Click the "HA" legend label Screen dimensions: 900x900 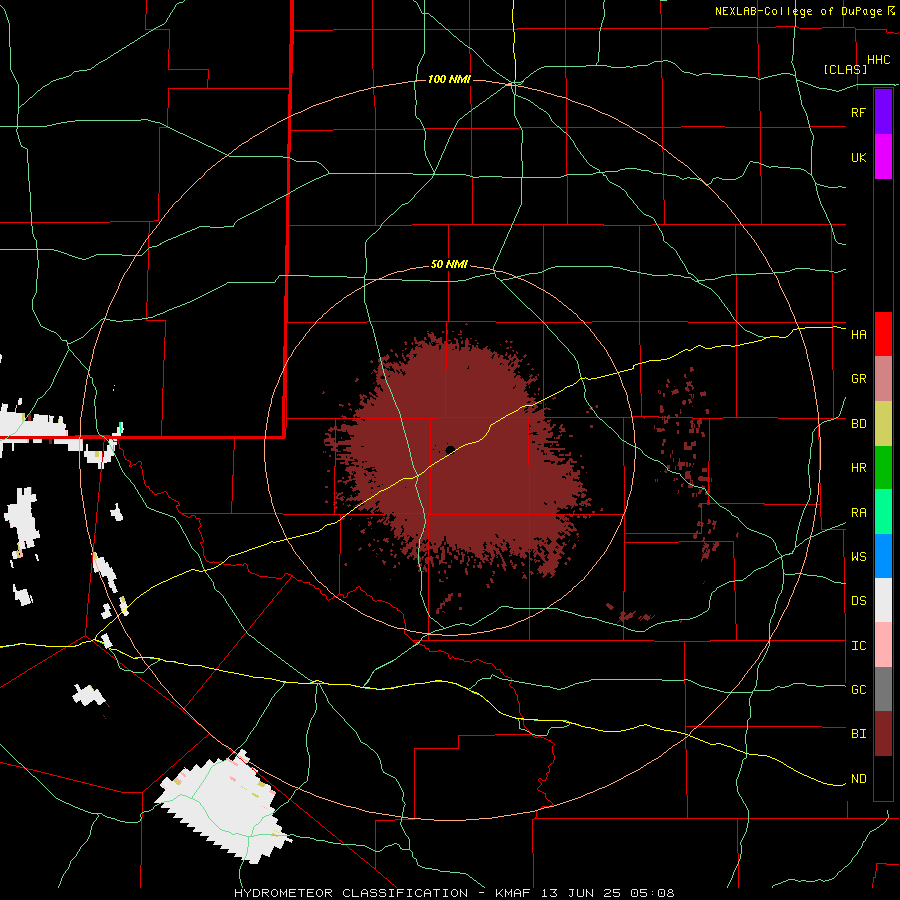click(858, 334)
